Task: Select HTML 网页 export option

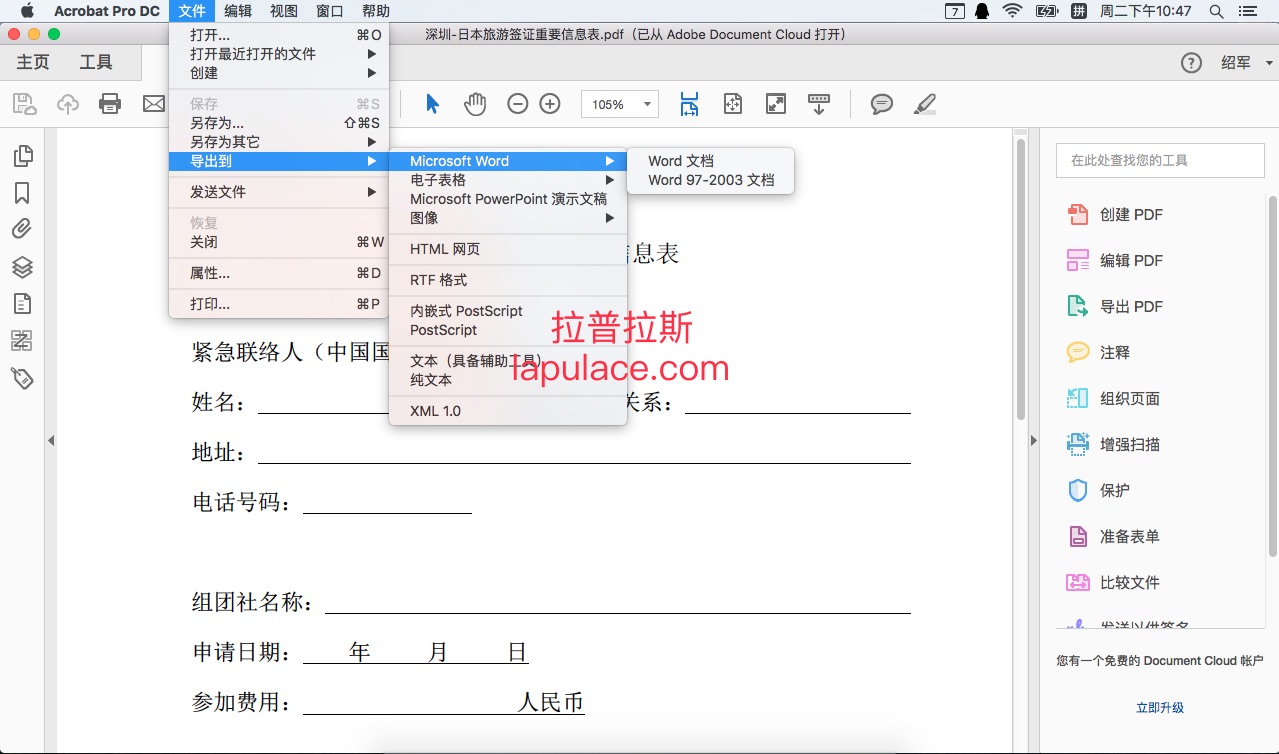Action: [508, 249]
